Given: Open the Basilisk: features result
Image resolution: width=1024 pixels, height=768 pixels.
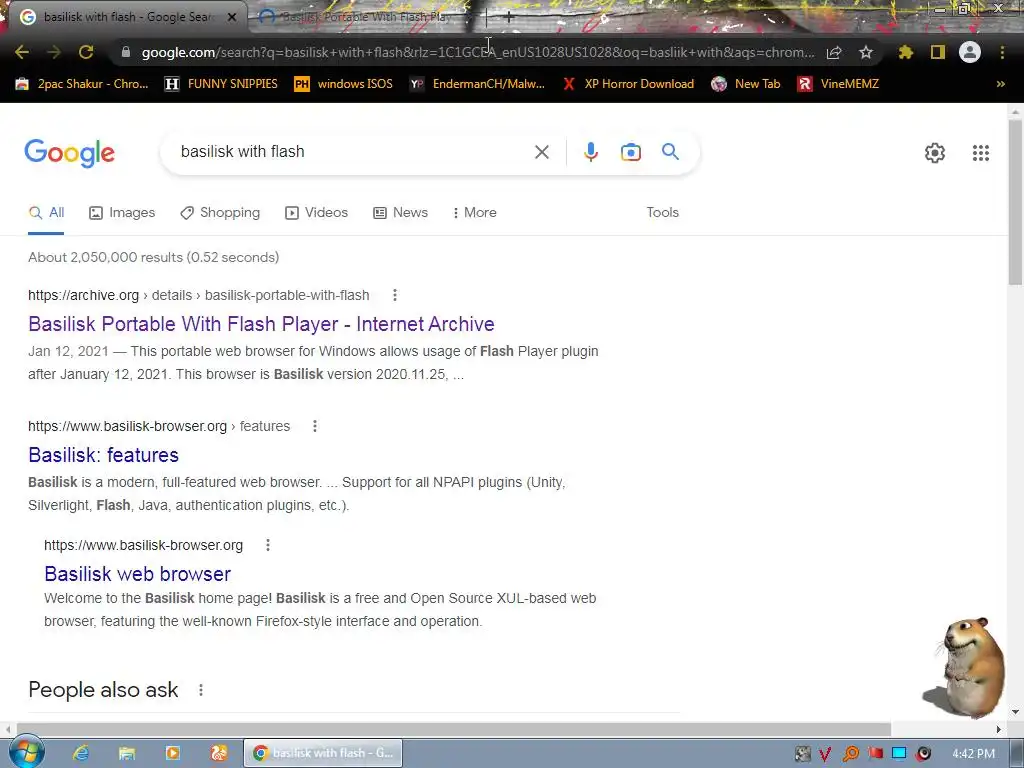Looking at the screenshot, I should (x=103, y=455).
